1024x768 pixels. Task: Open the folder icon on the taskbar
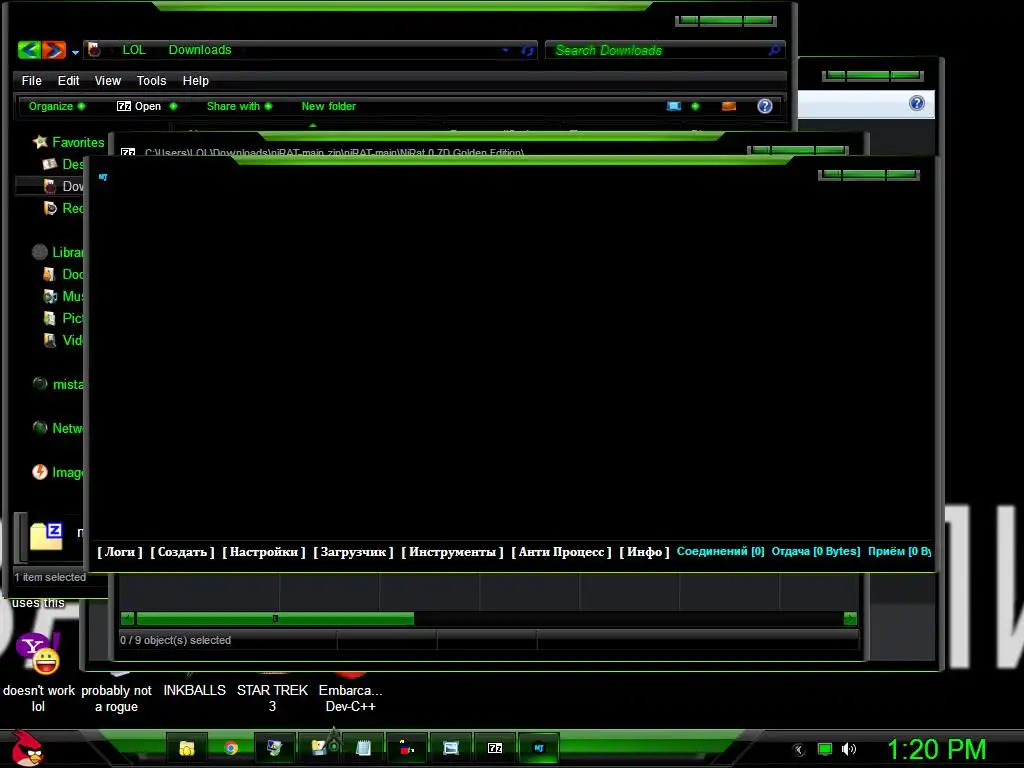pos(187,748)
